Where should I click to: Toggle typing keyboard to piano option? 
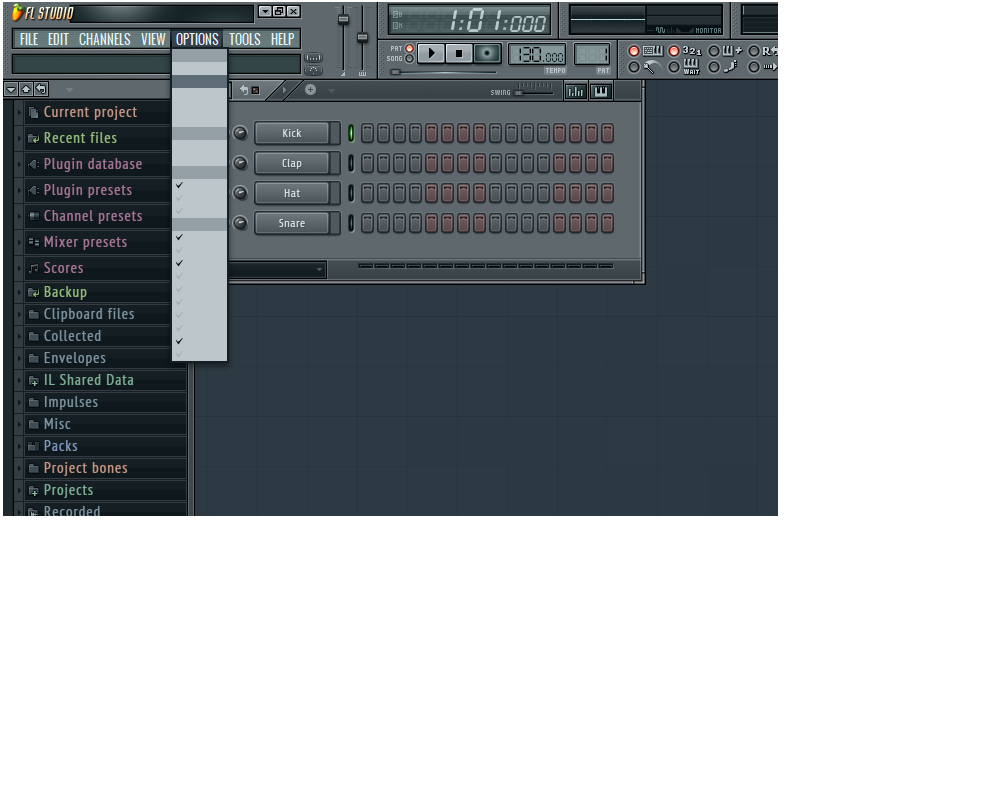click(633, 51)
